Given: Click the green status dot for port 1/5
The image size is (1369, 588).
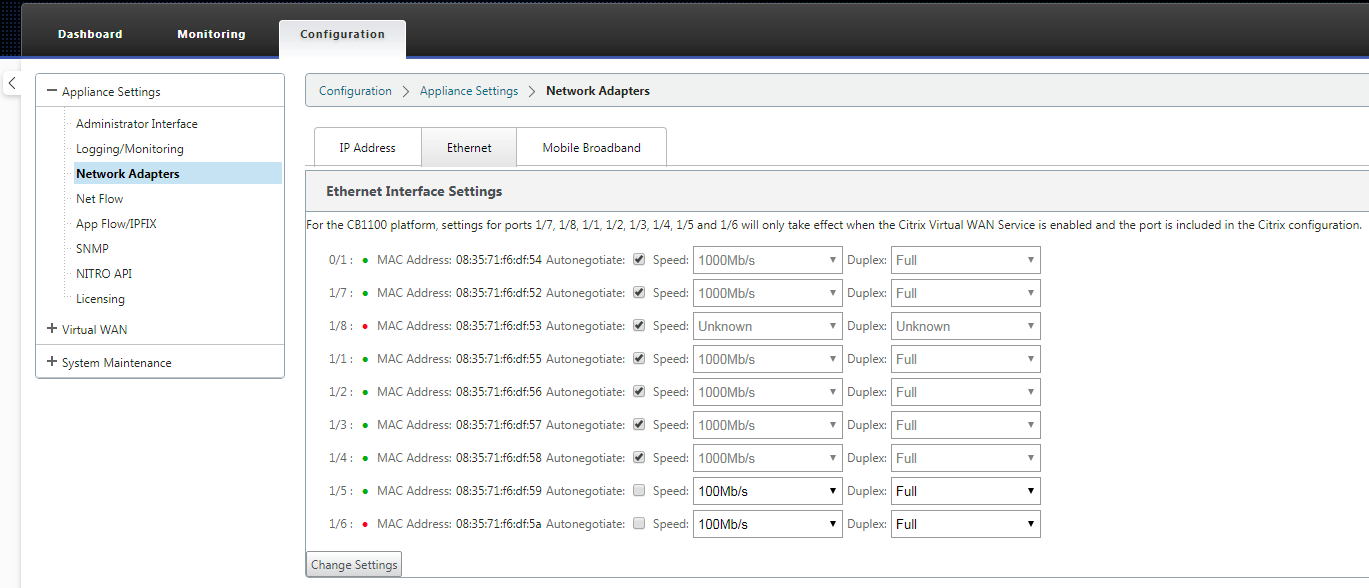Looking at the screenshot, I should pyautogui.click(x=365, y=492).
